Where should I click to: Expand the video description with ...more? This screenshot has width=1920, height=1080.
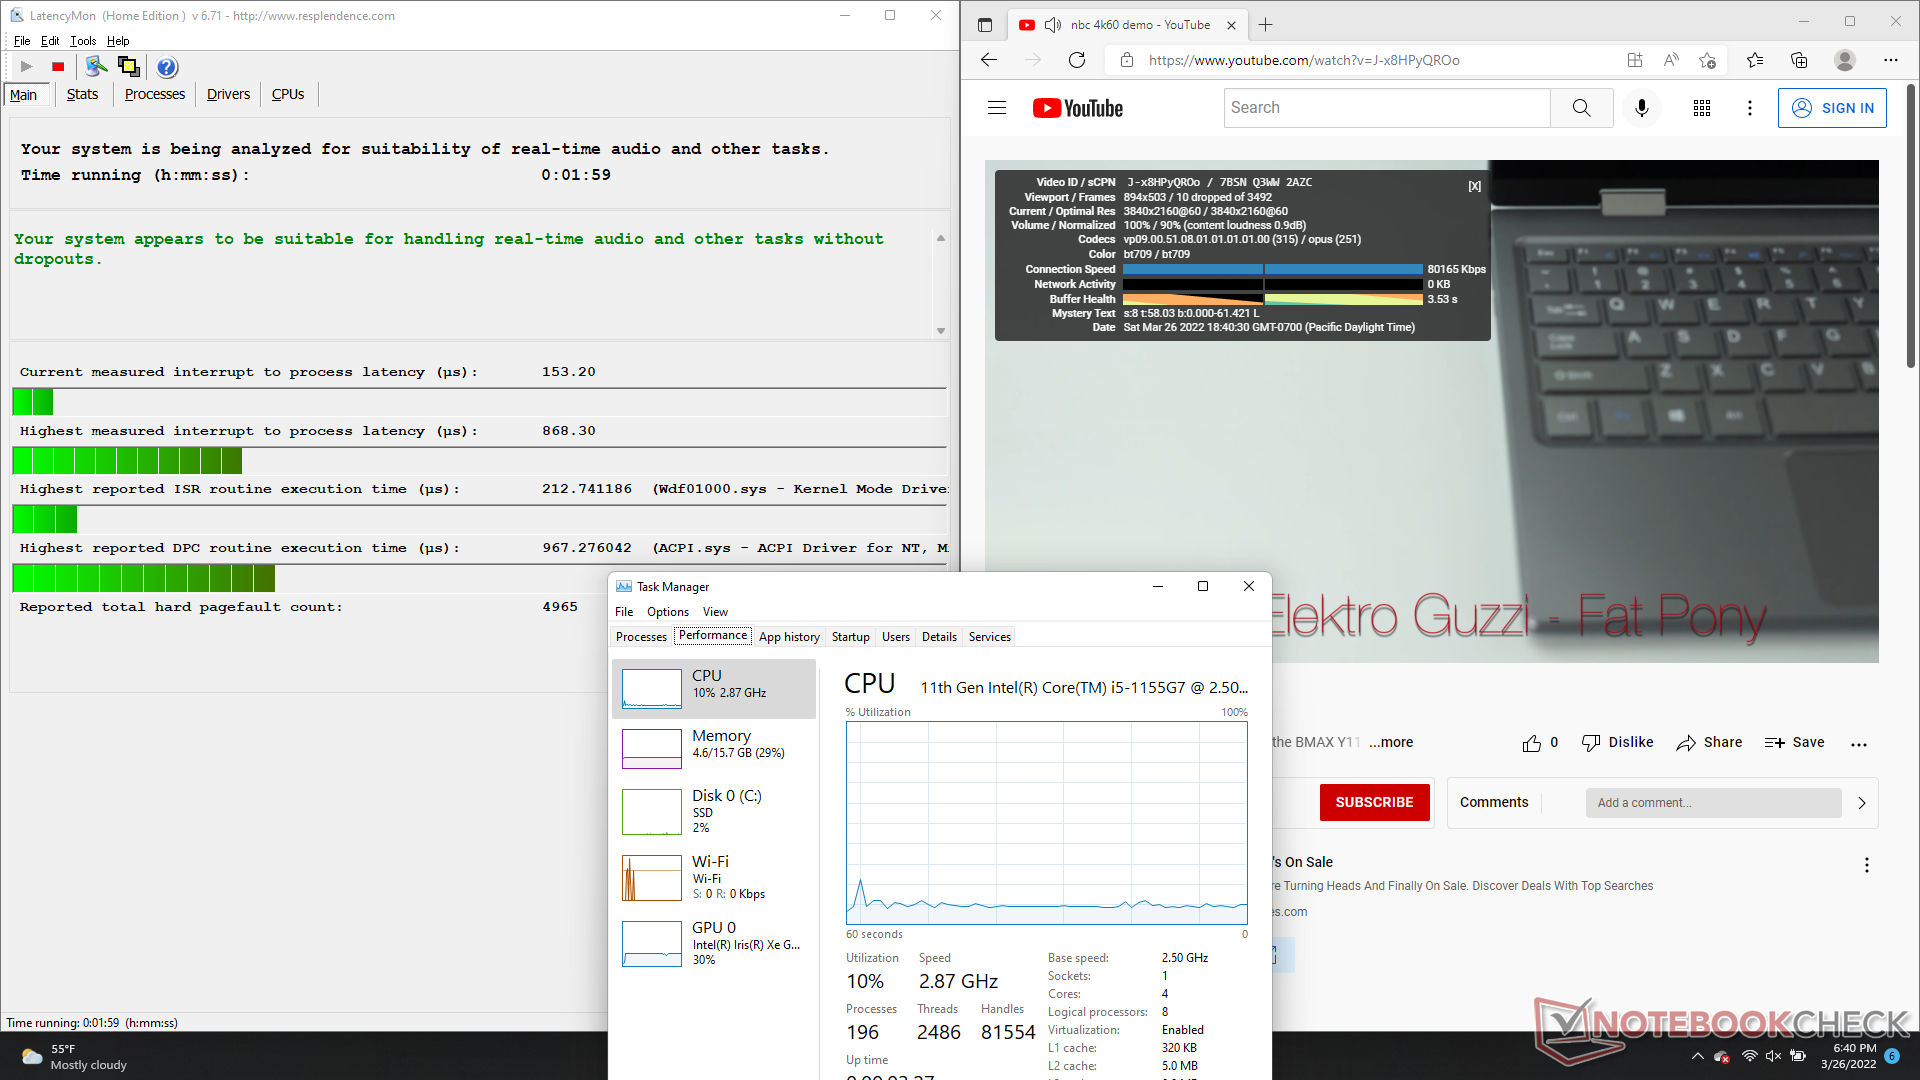[x=1391, y=742]
